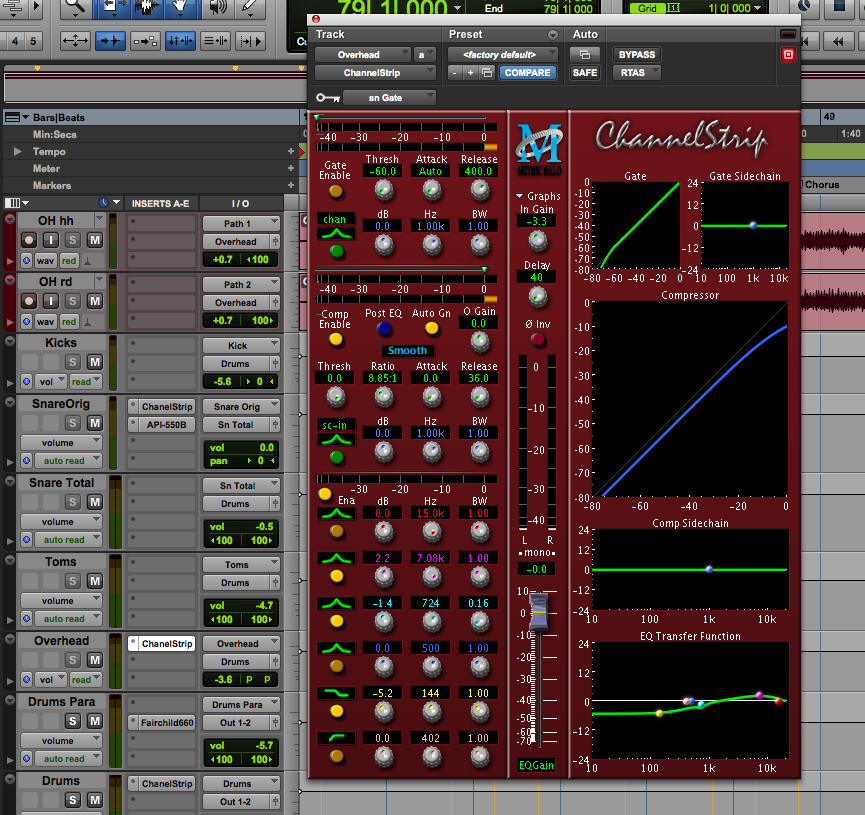Click the compressor Ratio knob
This screenshot has width=865, height=815.
click(383, 396)
